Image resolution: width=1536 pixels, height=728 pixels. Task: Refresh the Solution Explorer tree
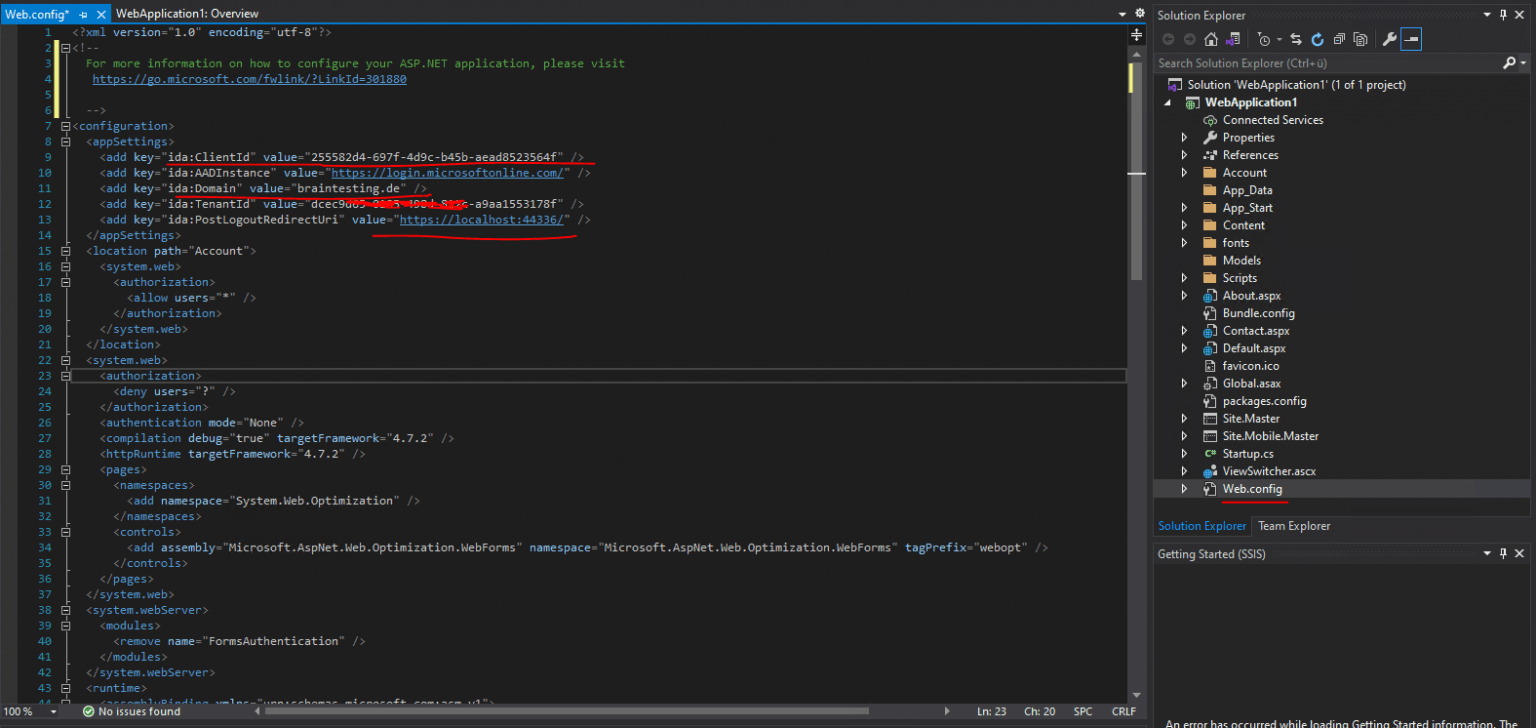coord(1317,40)
